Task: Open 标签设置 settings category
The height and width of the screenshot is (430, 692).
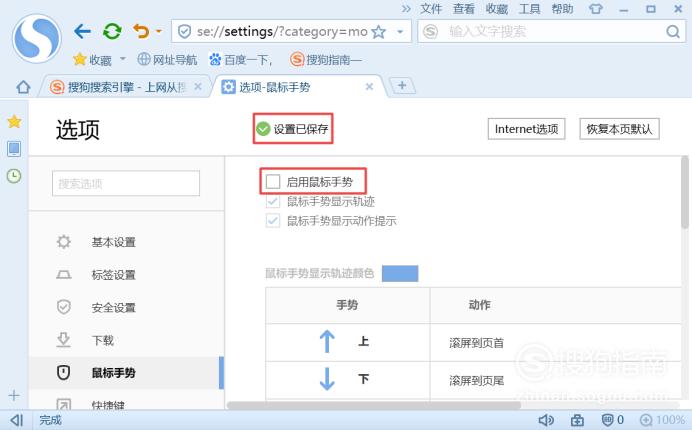Action: (x=113, y=275)
